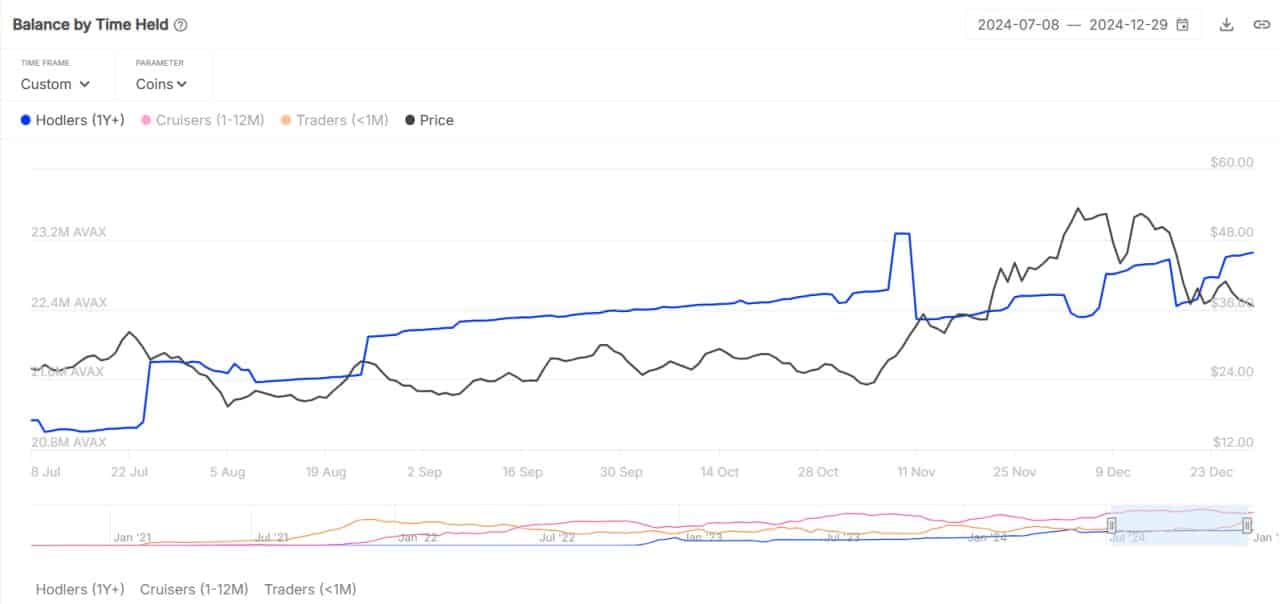
Task: Click the start date 2024-07-08 field
Action: point(1018,25)
